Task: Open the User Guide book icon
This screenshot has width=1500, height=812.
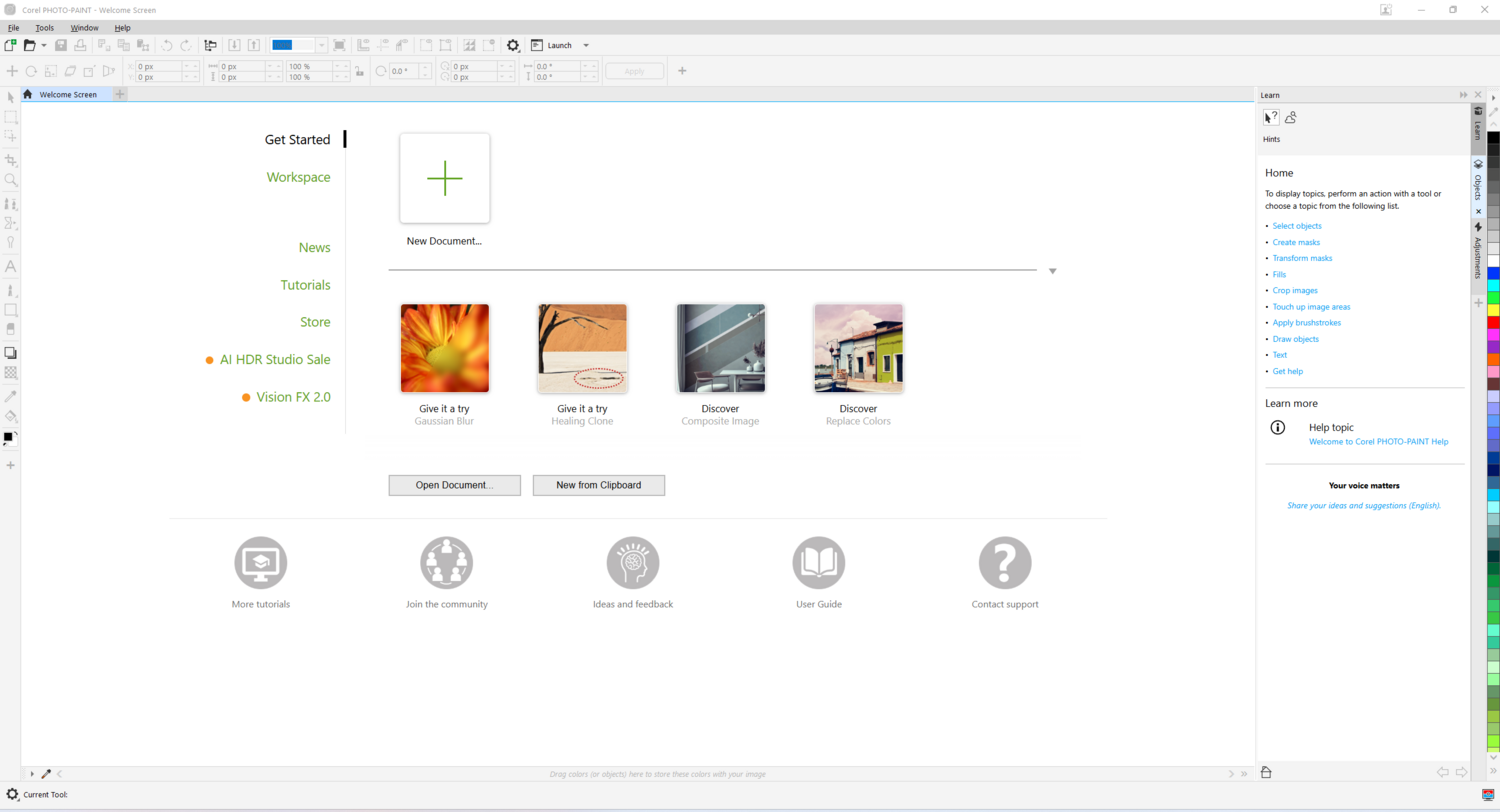Action: [818, 563]
